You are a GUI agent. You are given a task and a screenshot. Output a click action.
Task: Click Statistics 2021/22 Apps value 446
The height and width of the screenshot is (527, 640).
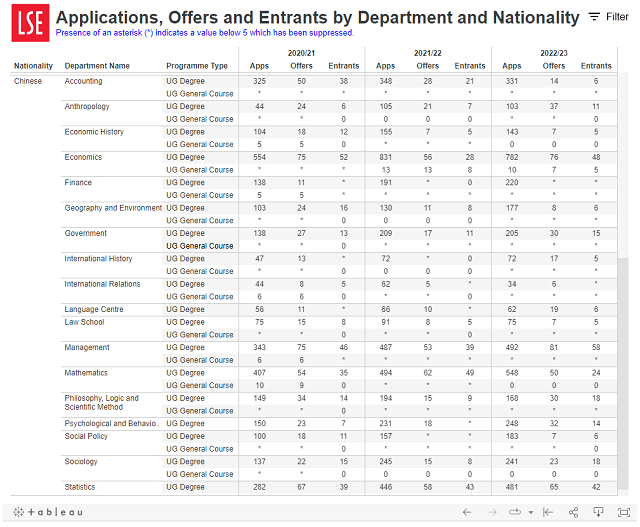pyautogui.click(x=386, y=487)
